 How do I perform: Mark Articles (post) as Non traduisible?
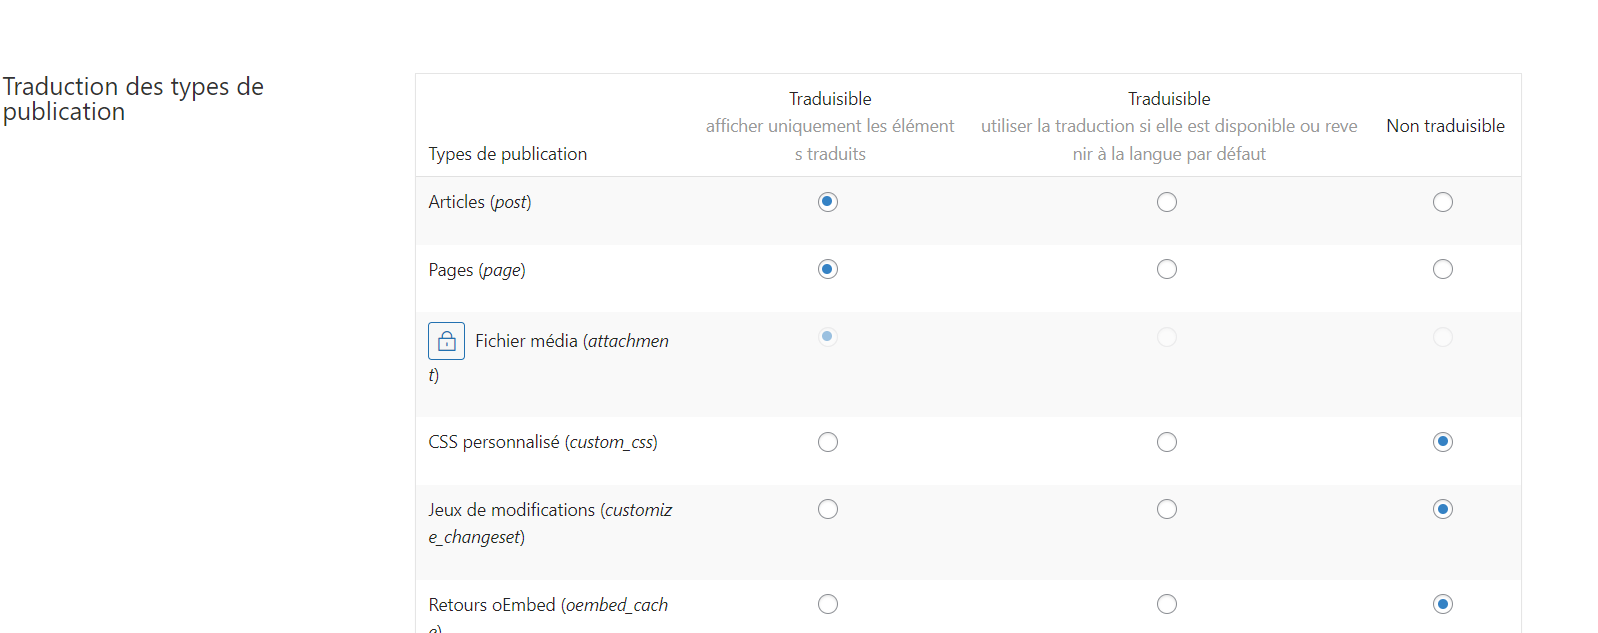(1443, 202)
